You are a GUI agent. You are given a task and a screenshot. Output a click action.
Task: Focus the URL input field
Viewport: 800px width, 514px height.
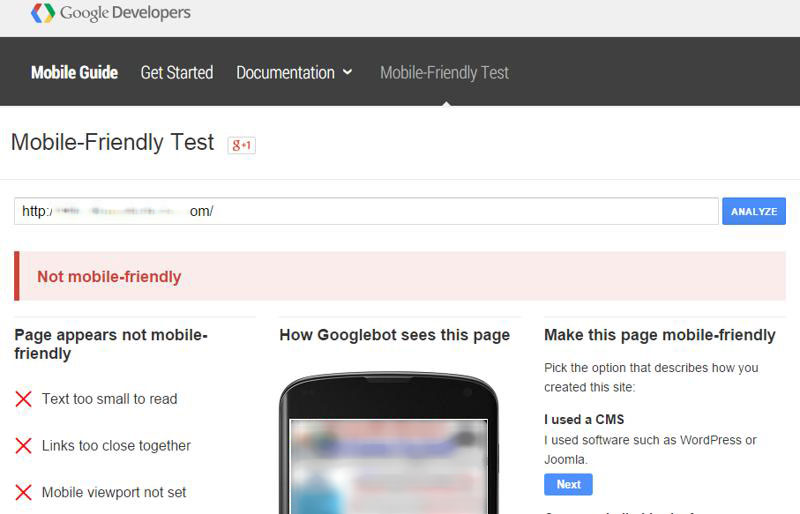click(x=366, y=211)
